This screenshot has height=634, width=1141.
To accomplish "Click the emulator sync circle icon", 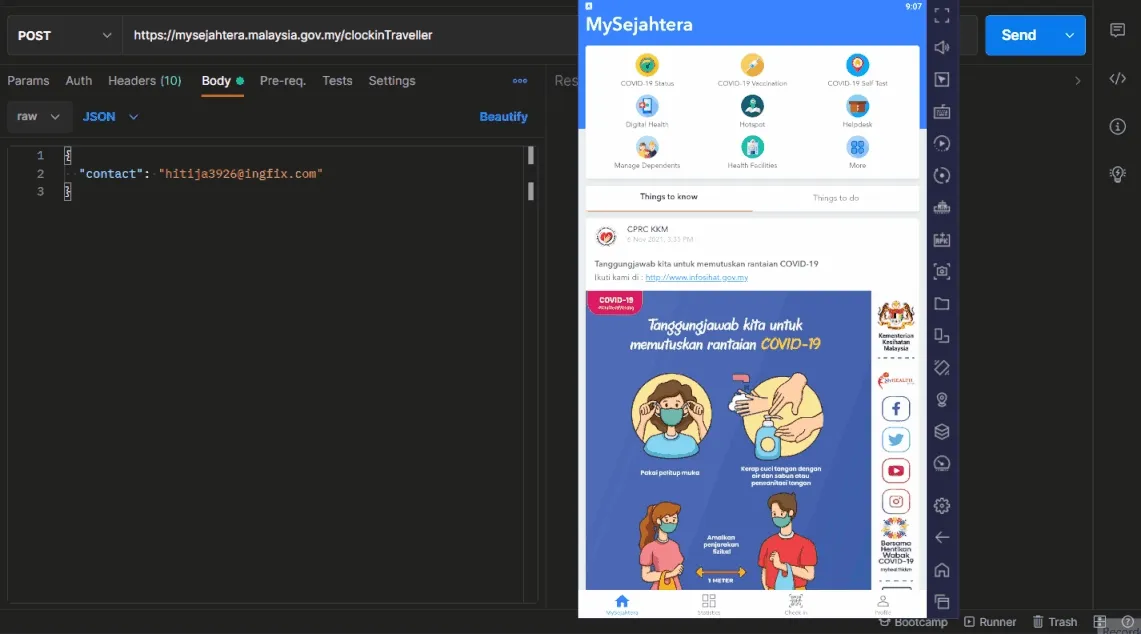I will (942, 175).
